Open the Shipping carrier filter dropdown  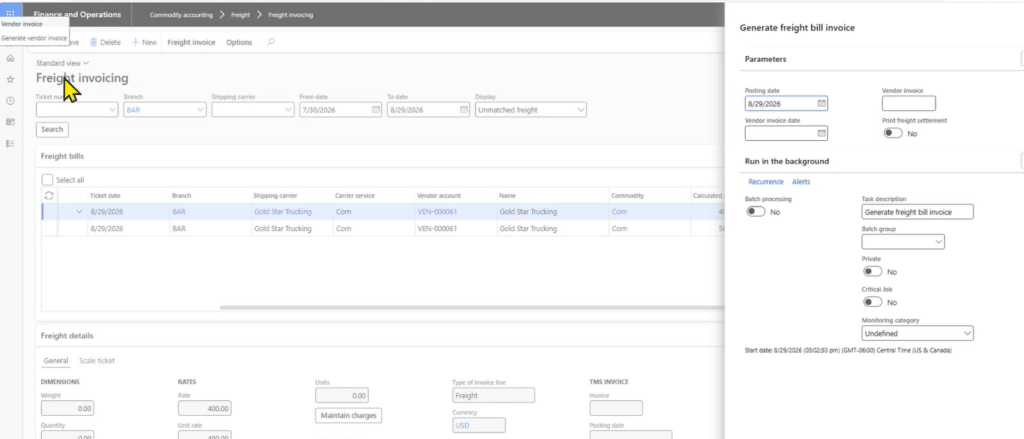(288, 110)
